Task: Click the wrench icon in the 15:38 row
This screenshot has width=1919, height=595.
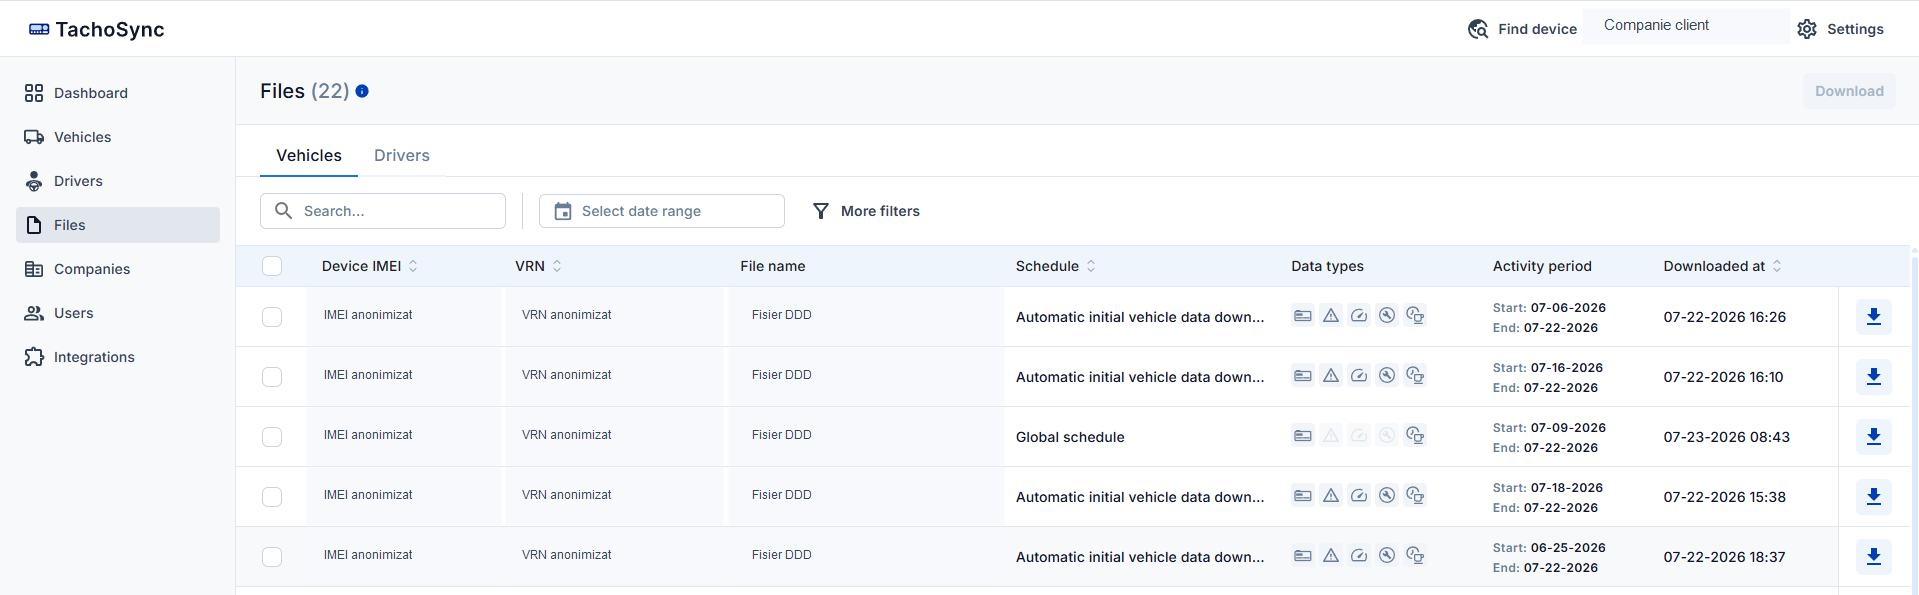Action: (x=1387, y=496)
